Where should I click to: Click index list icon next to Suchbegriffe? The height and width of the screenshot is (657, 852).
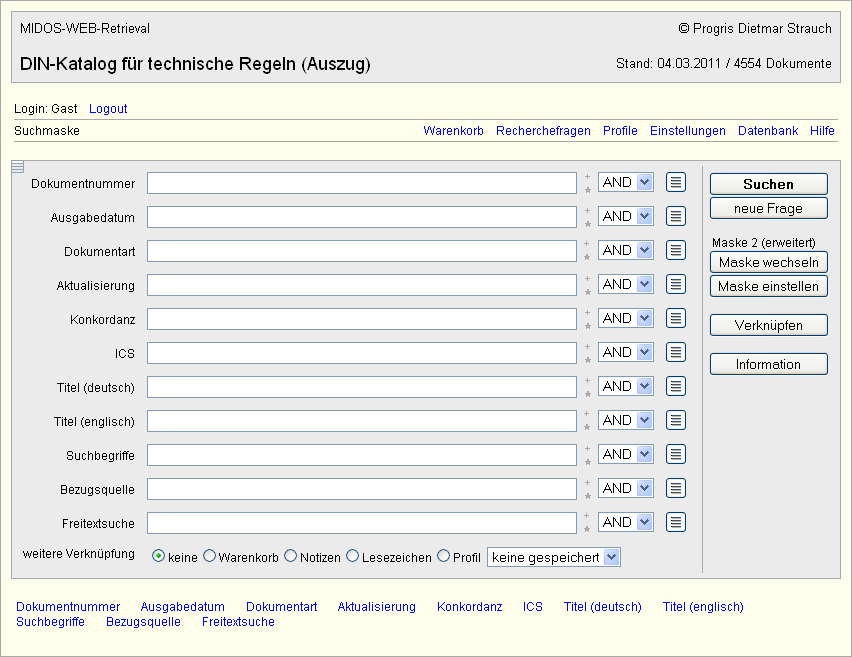(x=676, y=454)
